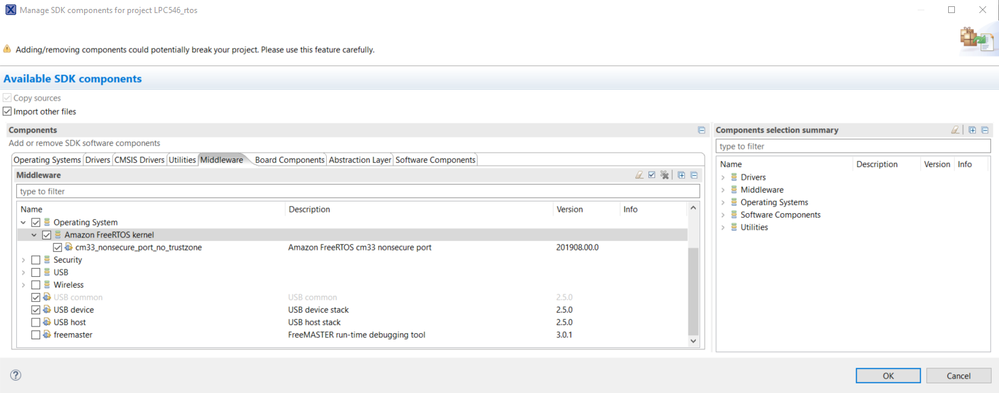Uncheck the Operating System checkbox
The height and width of the screenshot is (393, 999).
(x=36, y=223)
